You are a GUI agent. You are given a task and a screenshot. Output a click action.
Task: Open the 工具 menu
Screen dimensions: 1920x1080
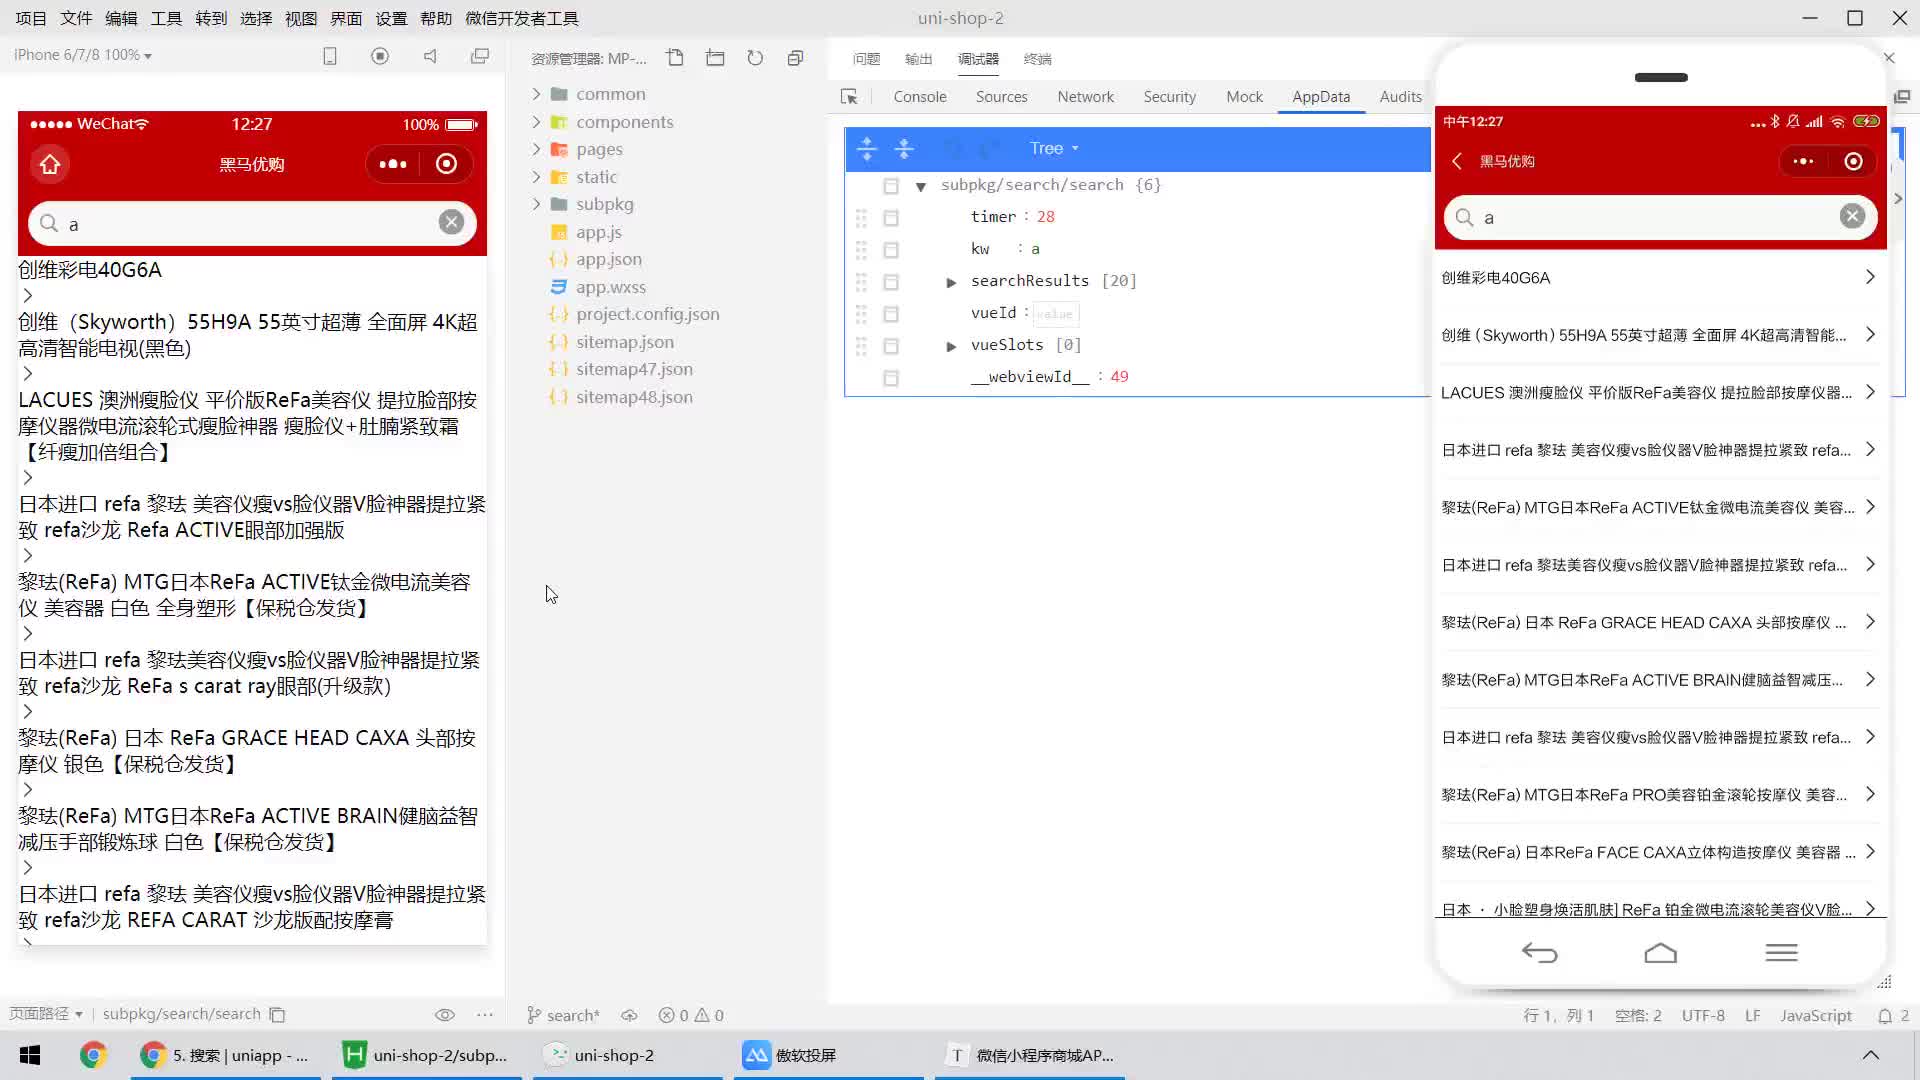click(166, 18)
